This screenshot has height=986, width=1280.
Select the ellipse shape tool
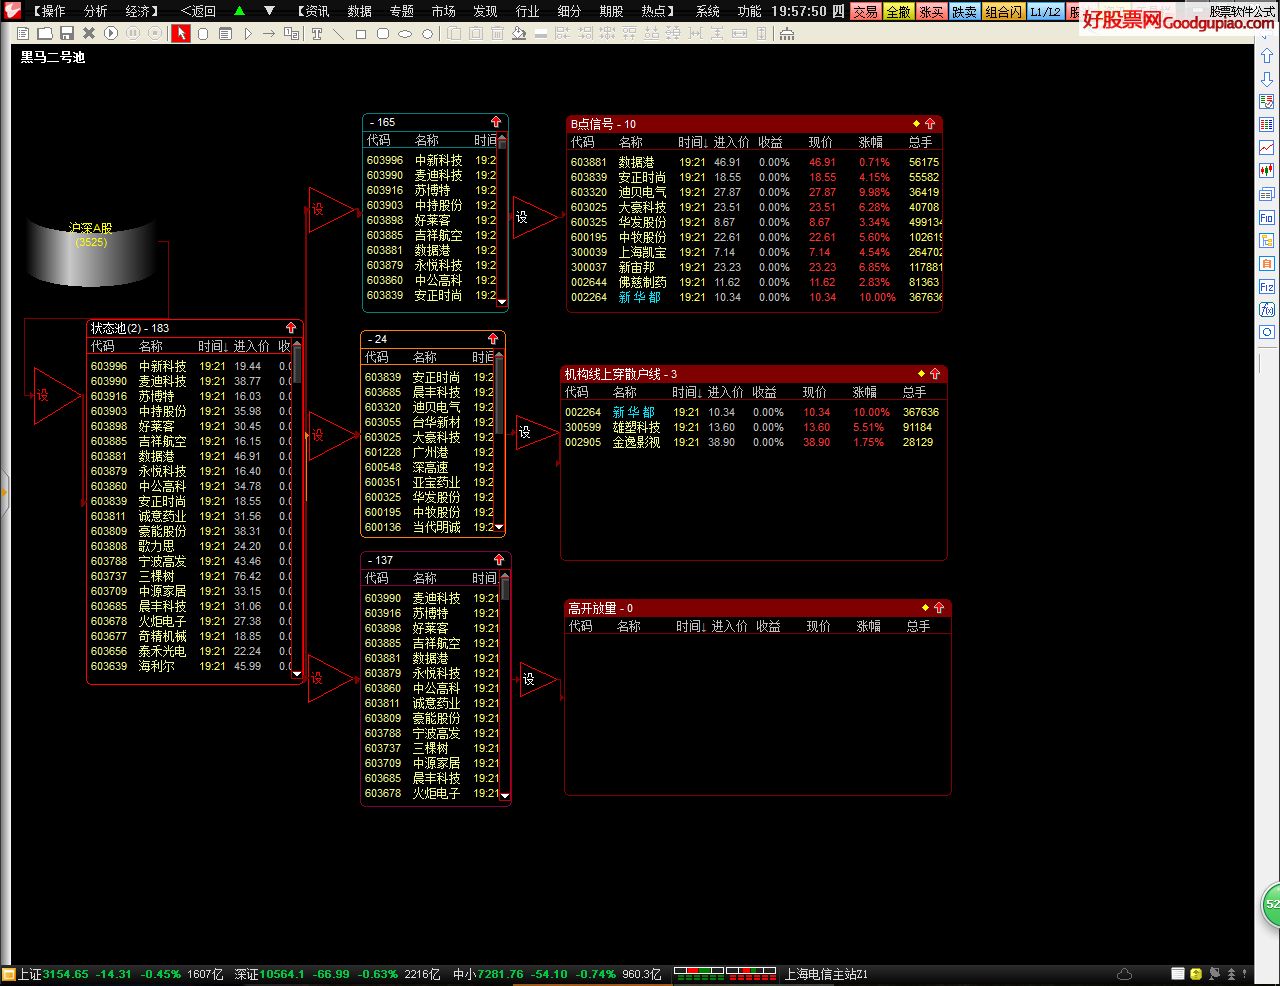(404, 33)
